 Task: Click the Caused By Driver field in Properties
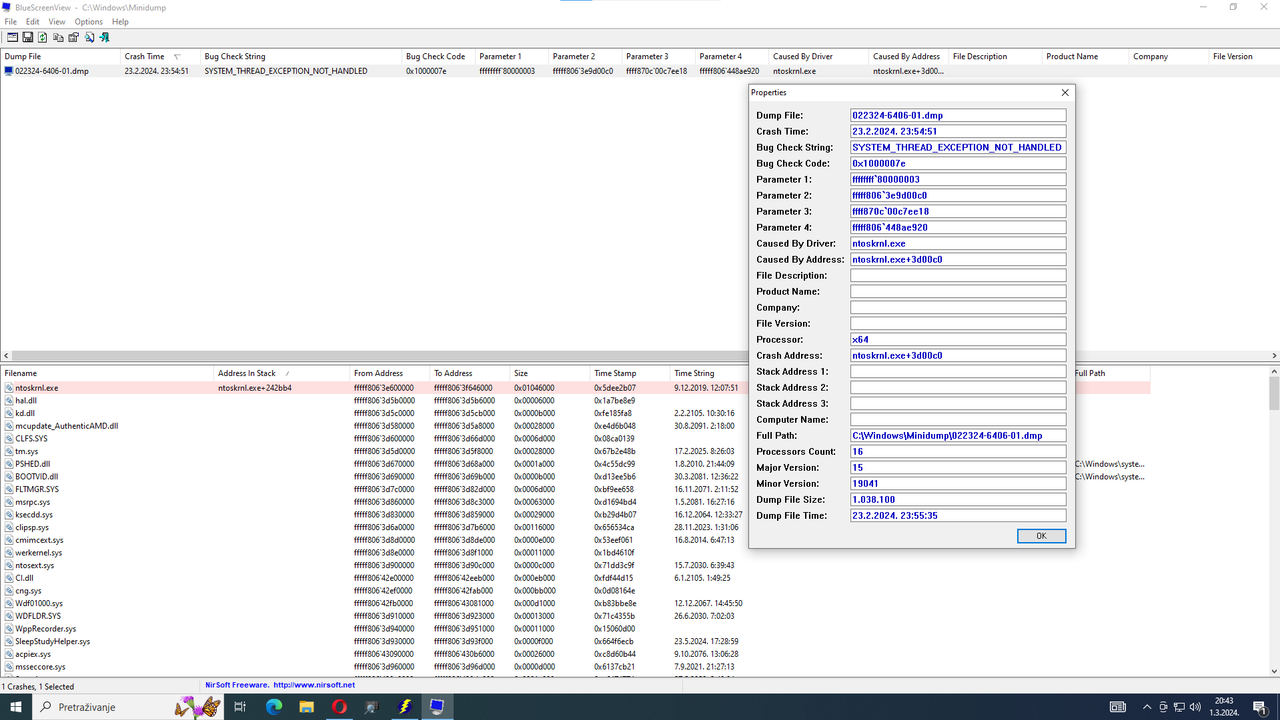point(958,243)
